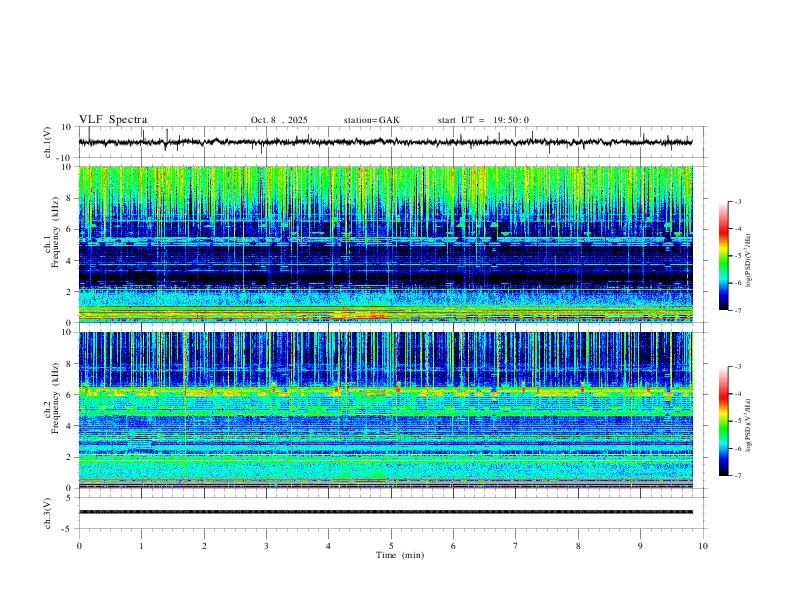Viewport: 792px width, 612px height.
Task: Click the '-3' tick on ch.2 color bar
Action: coord(738,367)
